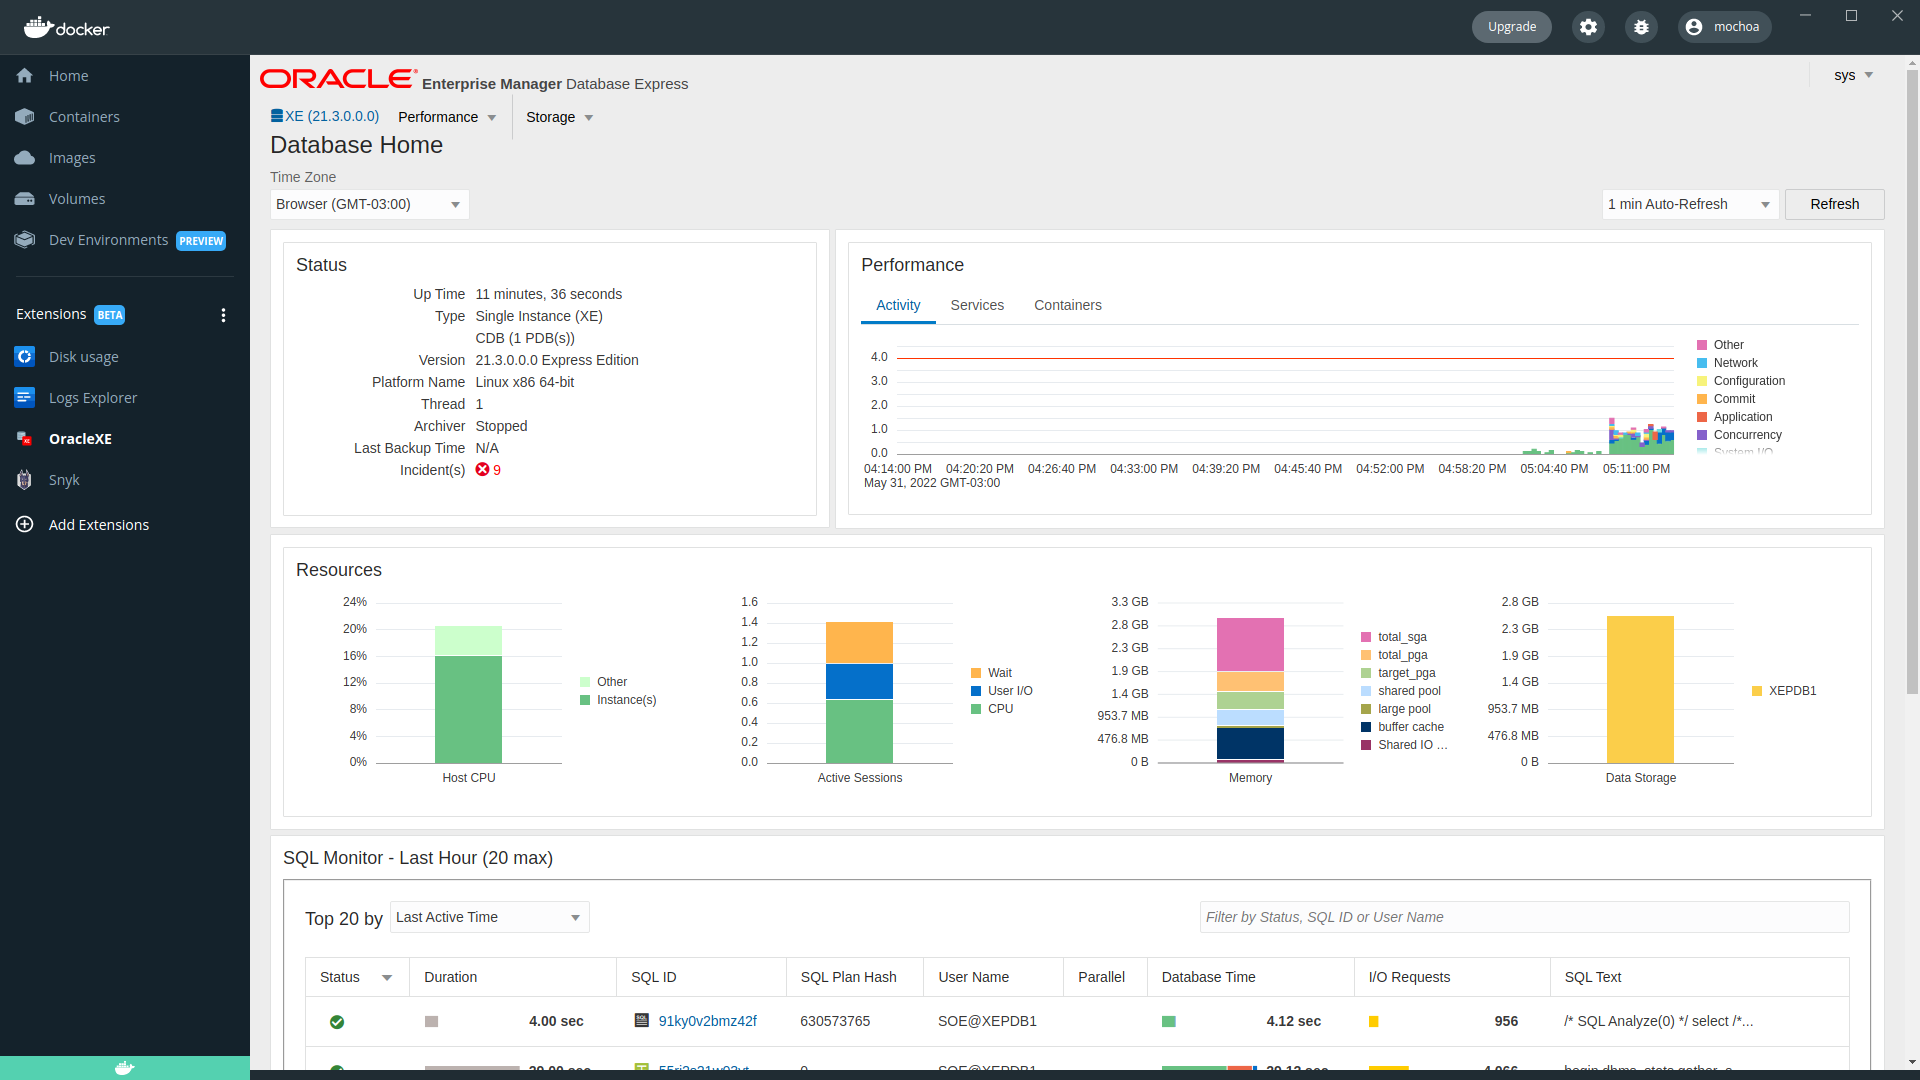This screenshot has width=1920, height=1080.
Task: Click the troubleshoot bug icon
Action: coord(1641,27)
